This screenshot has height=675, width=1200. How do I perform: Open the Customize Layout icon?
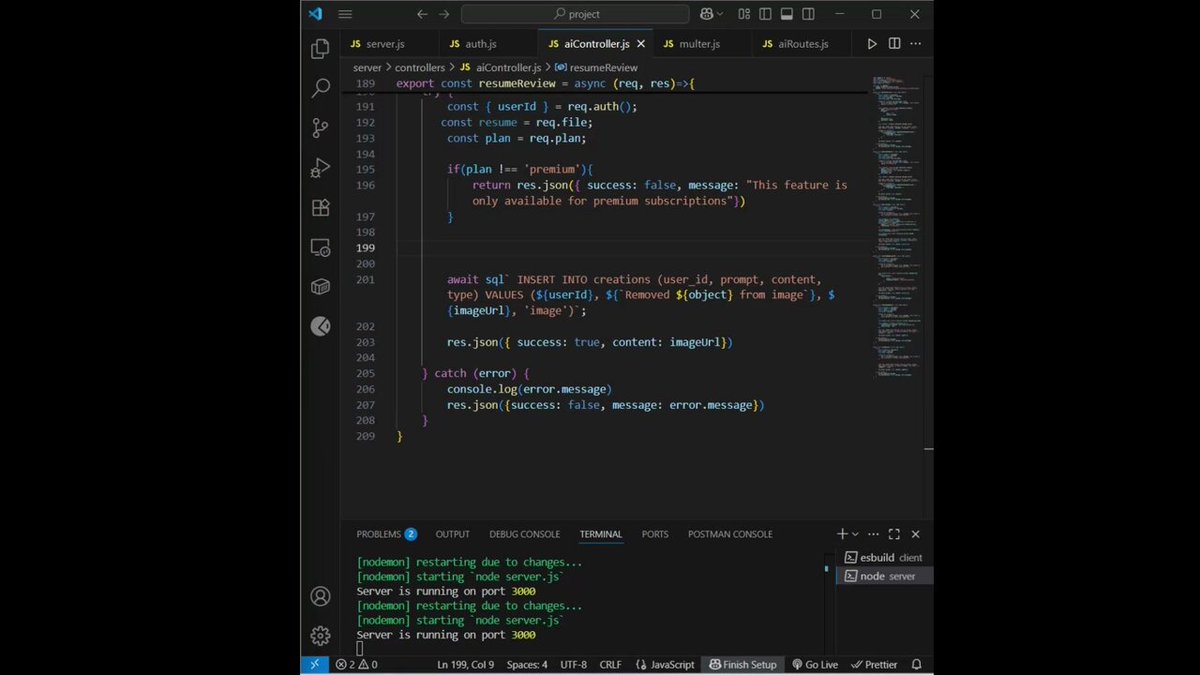(x=743, y=14)
